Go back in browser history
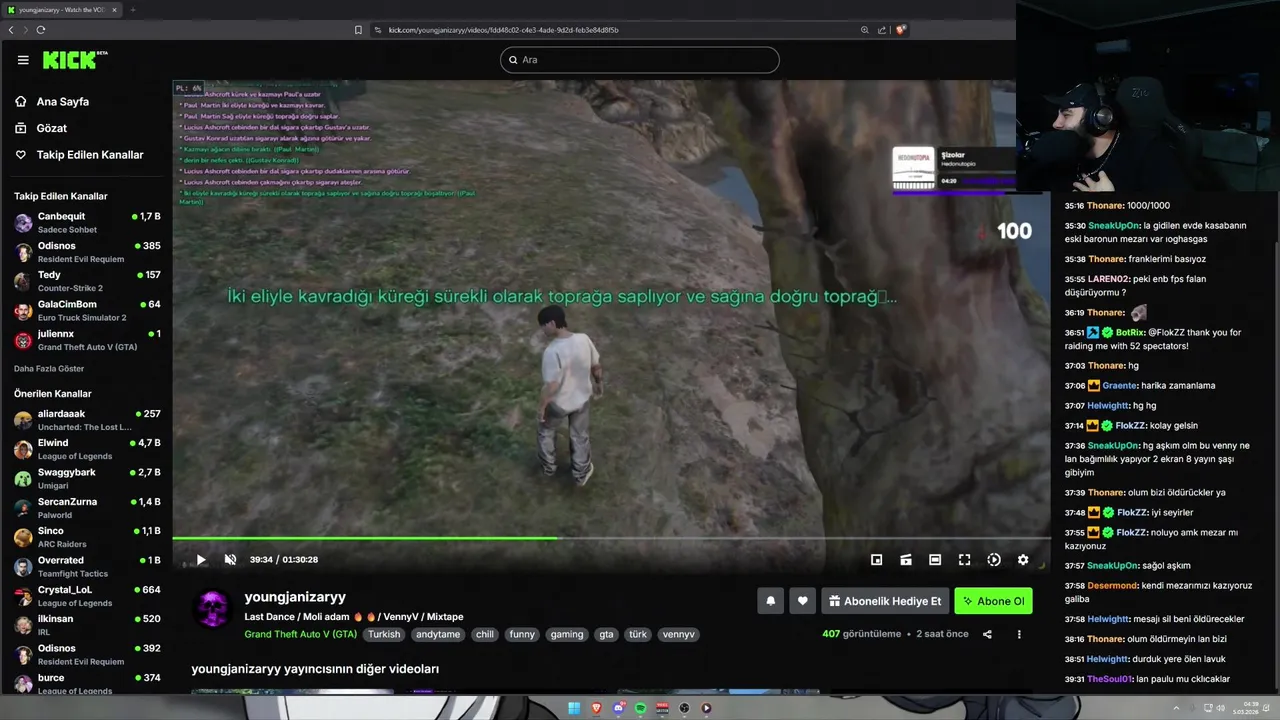 [11, 30]
